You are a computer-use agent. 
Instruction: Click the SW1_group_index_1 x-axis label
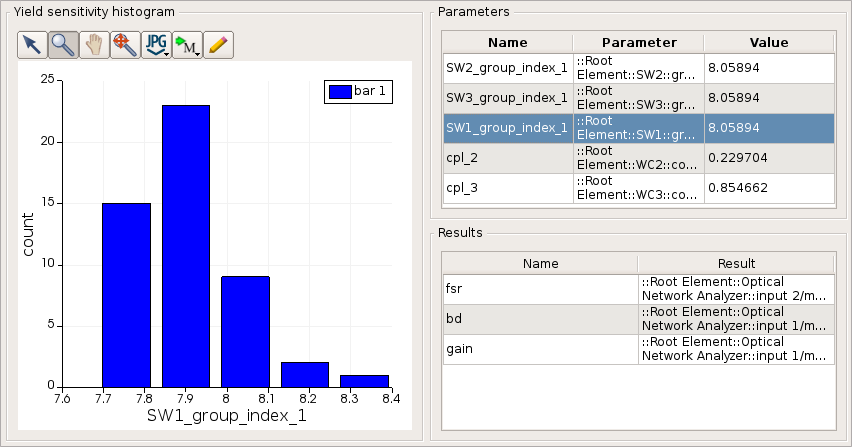(227, 416)
